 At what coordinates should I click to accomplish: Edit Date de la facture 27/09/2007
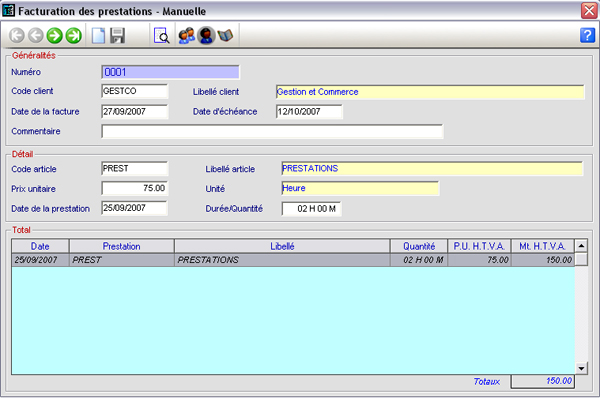(x=135, y=111)
